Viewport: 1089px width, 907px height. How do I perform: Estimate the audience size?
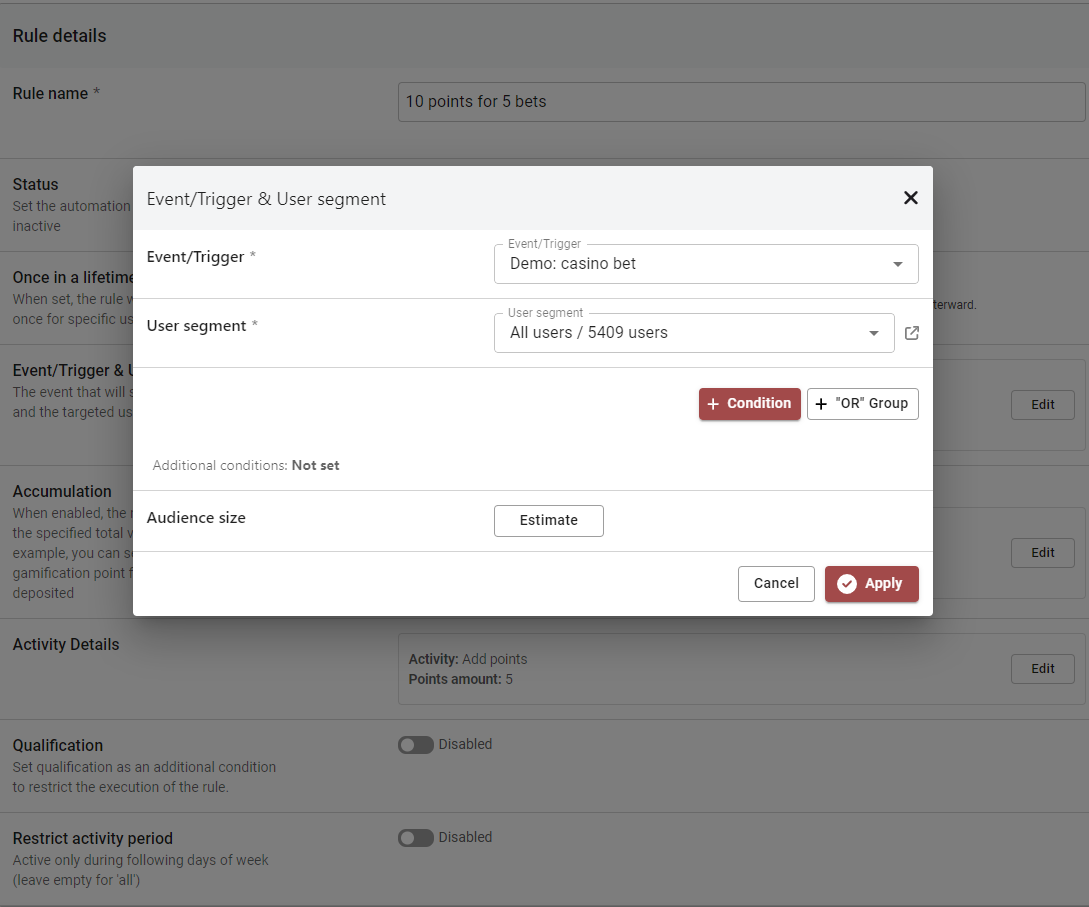click(x=548, y=521)
